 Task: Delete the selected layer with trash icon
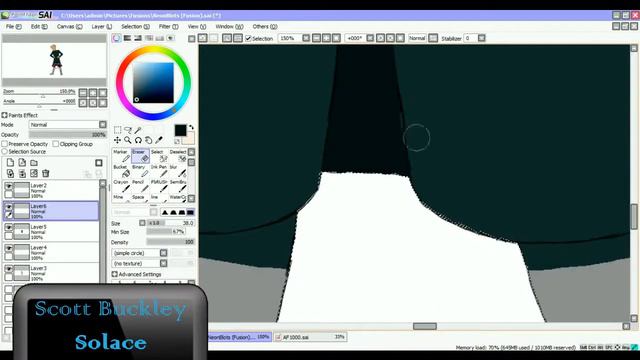click(x=46, y=173)
